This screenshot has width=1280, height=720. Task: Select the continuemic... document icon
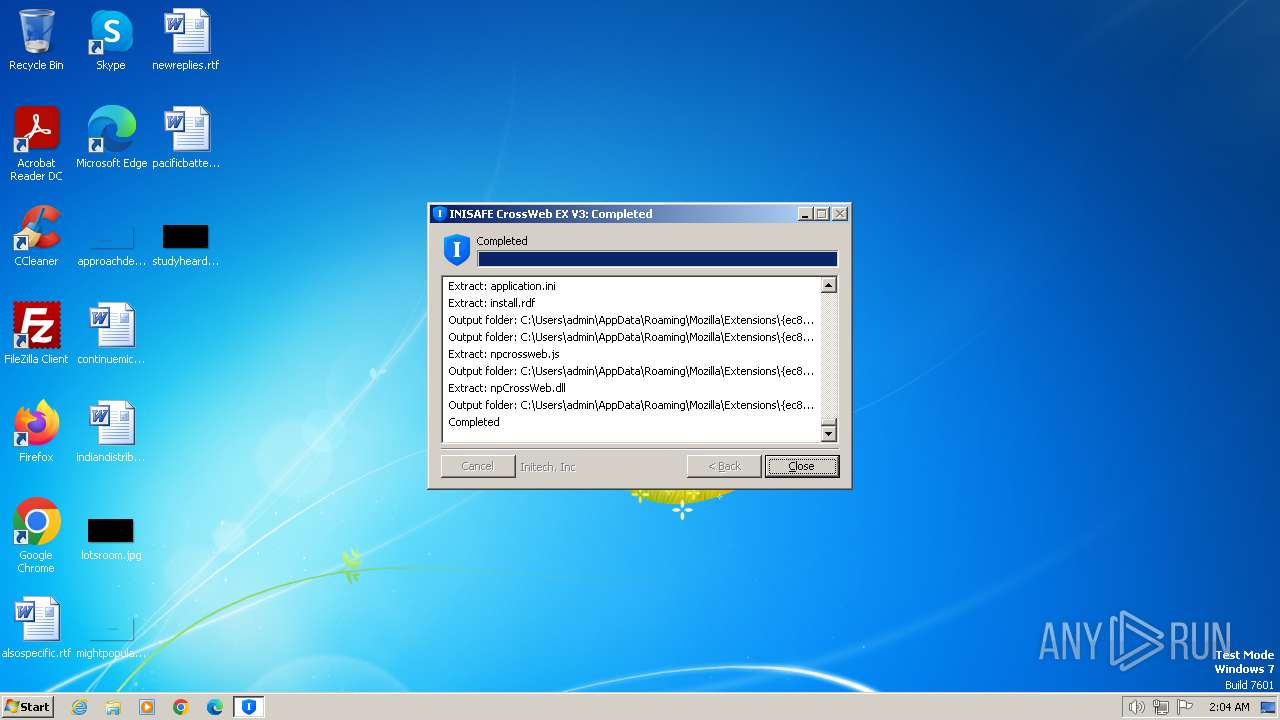tap(111, 334)
